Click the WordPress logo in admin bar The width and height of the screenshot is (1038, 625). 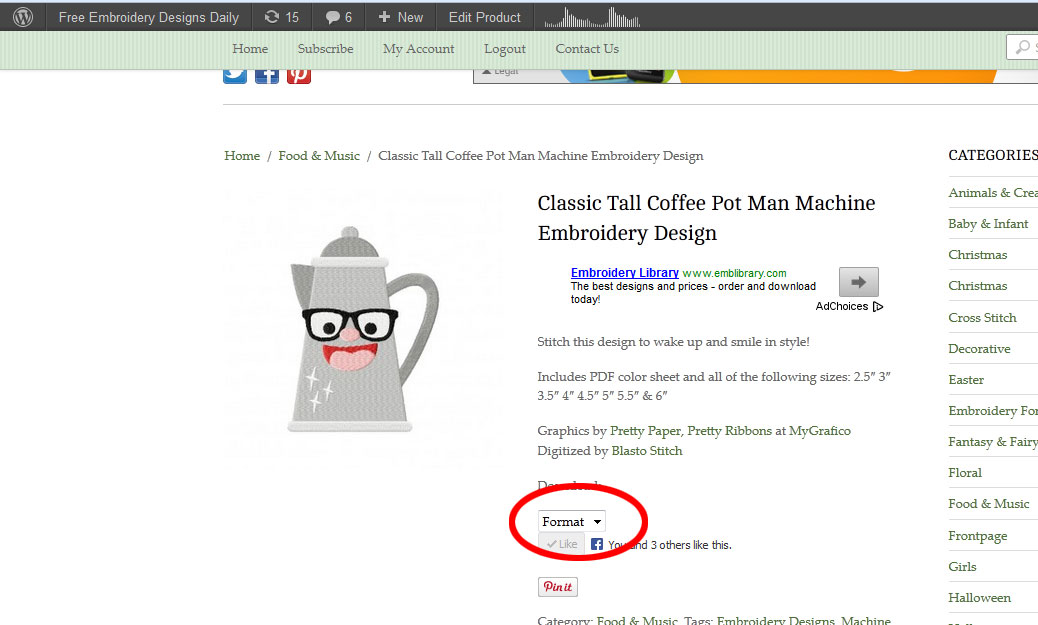tap(23, 17)
